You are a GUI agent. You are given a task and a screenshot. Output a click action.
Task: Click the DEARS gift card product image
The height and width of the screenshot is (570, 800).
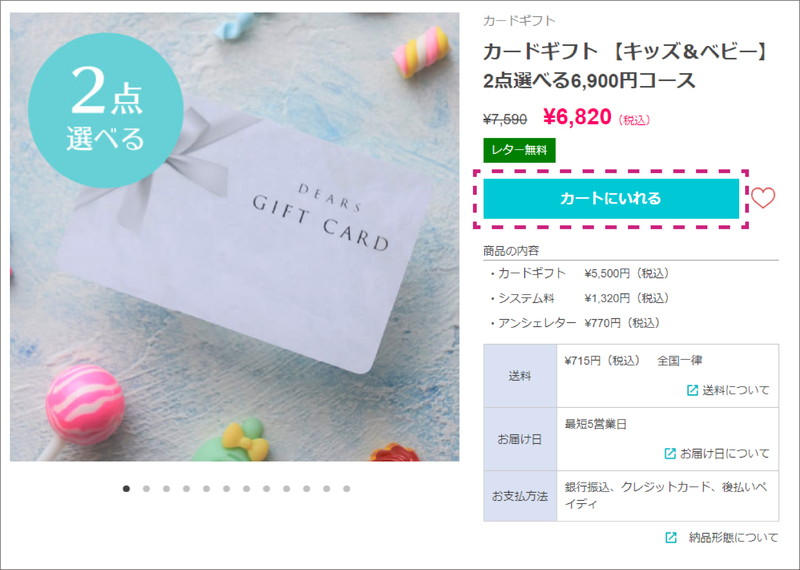coord(235,237)
